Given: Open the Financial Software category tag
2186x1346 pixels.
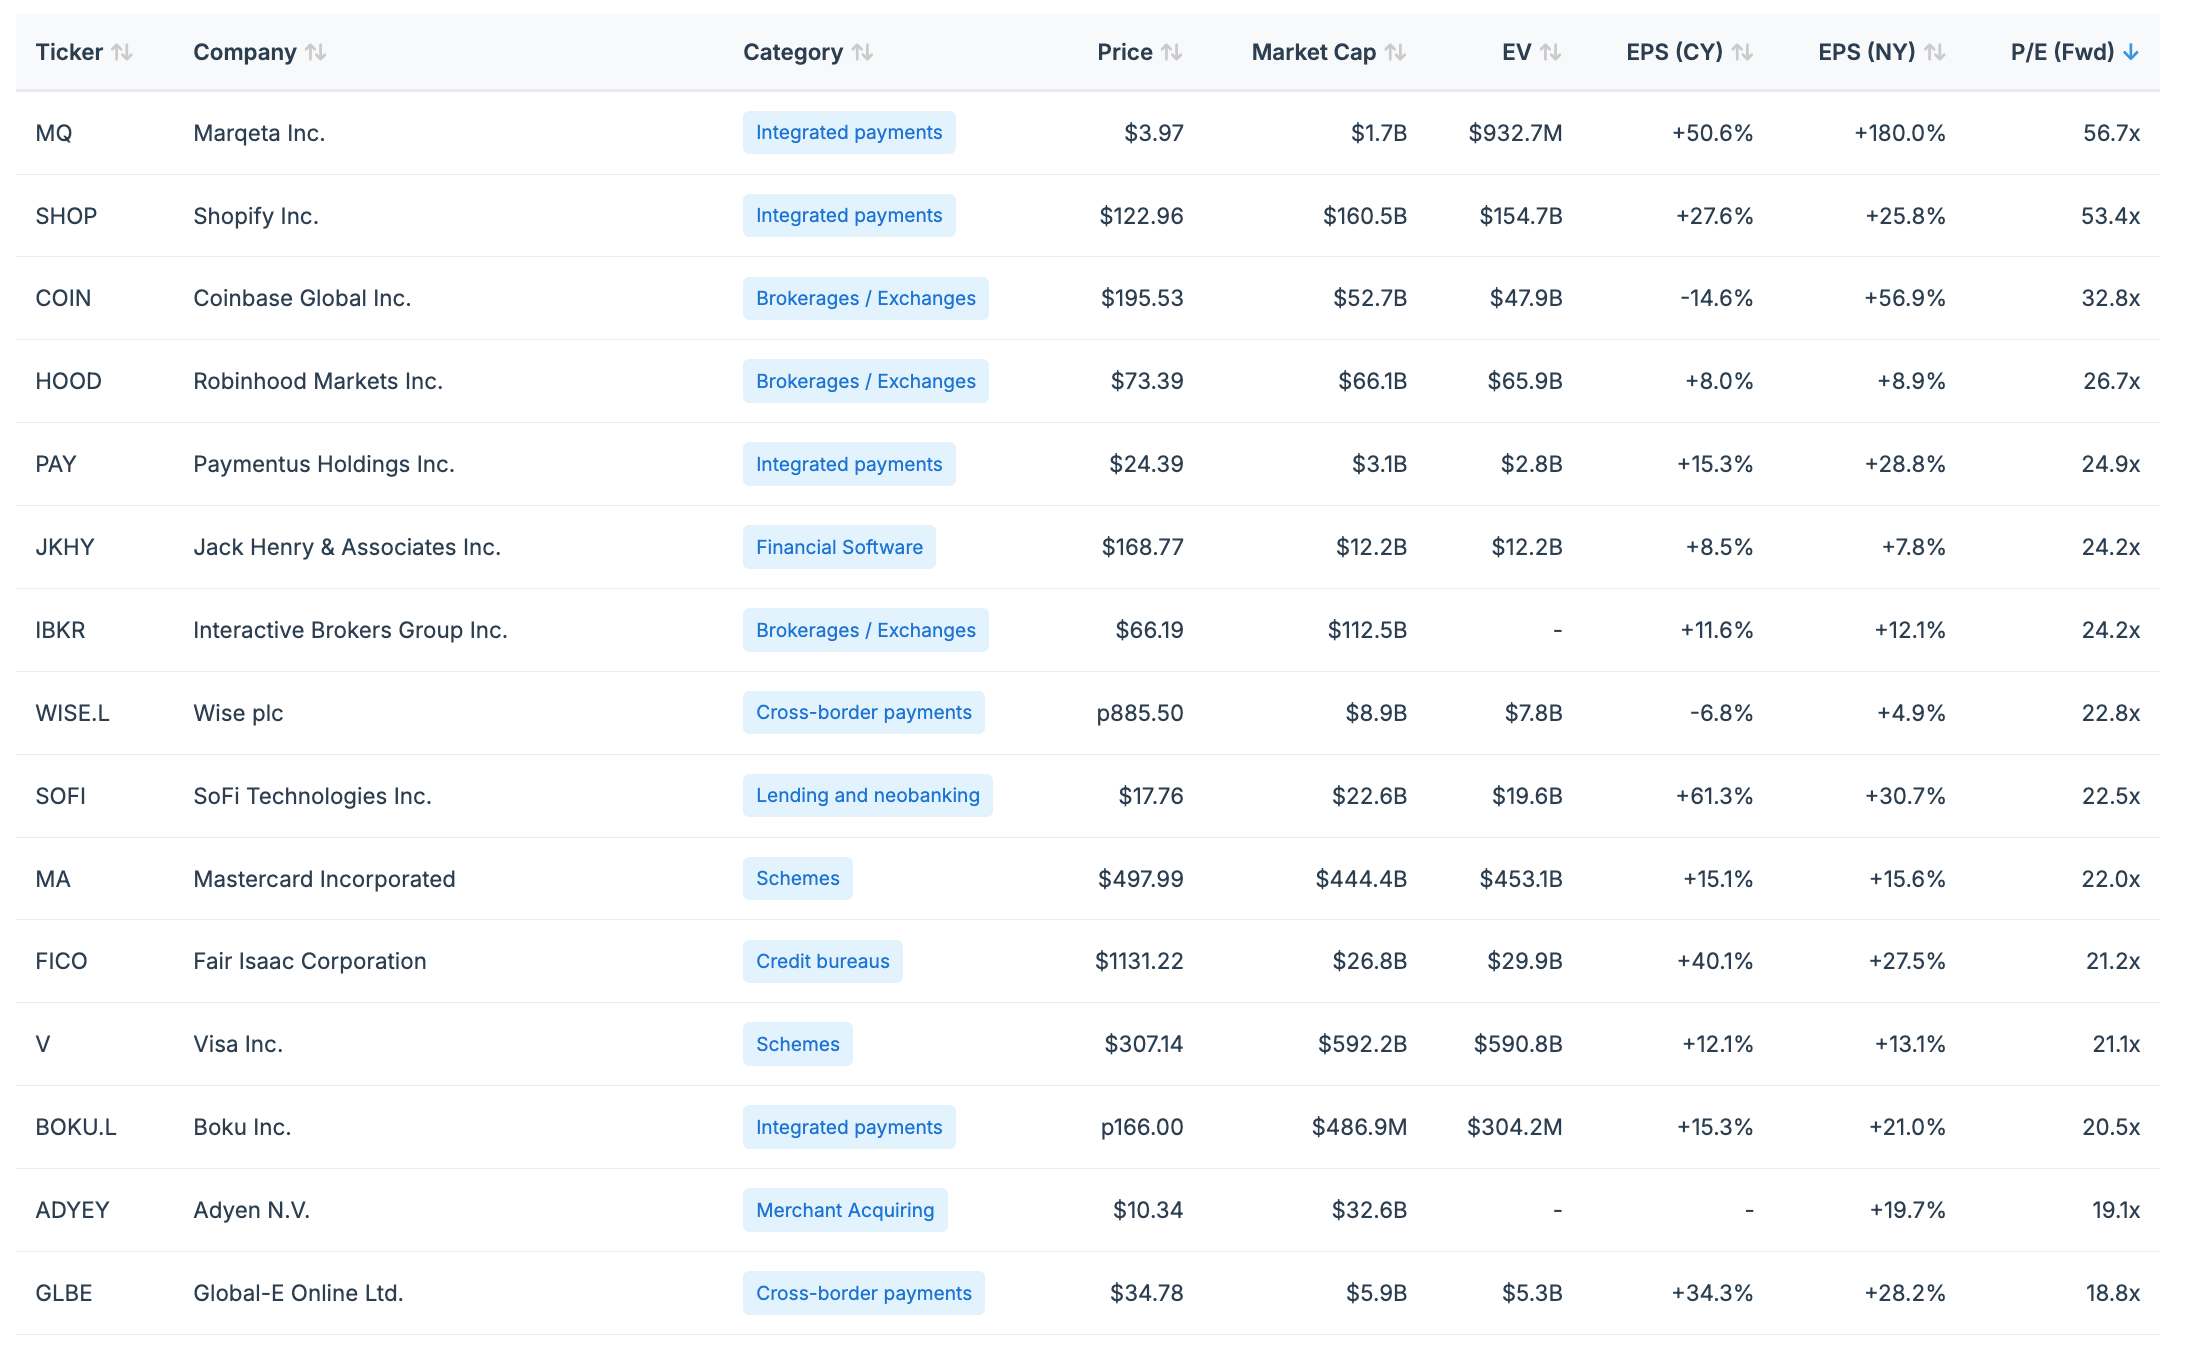Looking at the screenshot, I should (x=838, y=547).
